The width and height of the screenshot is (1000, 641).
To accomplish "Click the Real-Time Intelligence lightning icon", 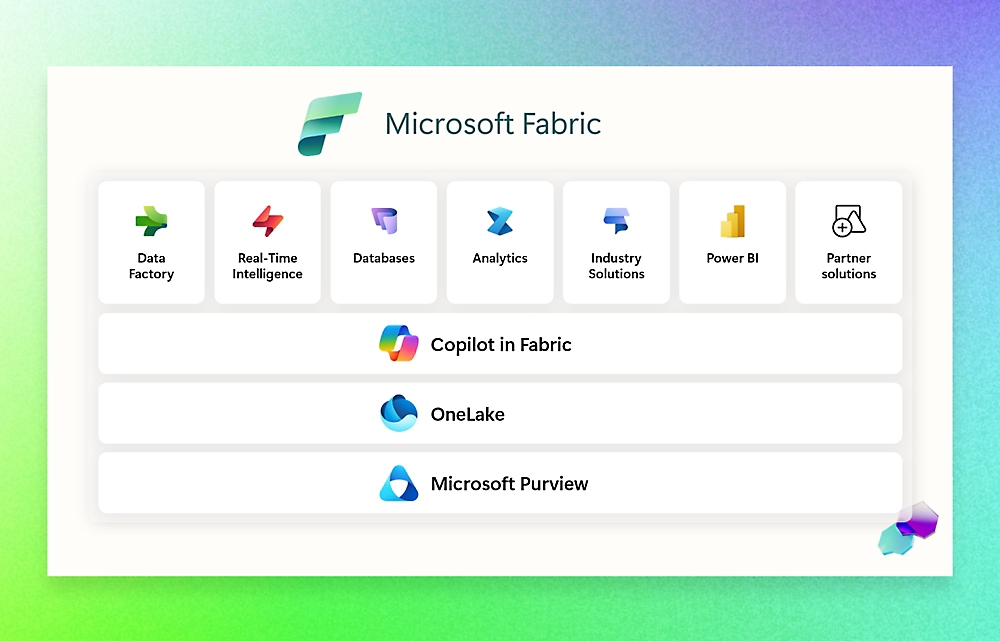I will tap(267, 220).
